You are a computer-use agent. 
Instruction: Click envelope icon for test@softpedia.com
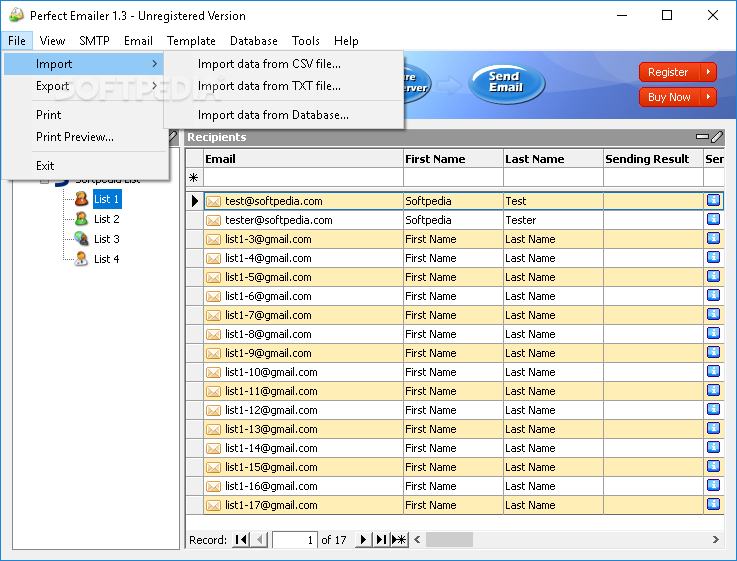click(x=213, y=202)
